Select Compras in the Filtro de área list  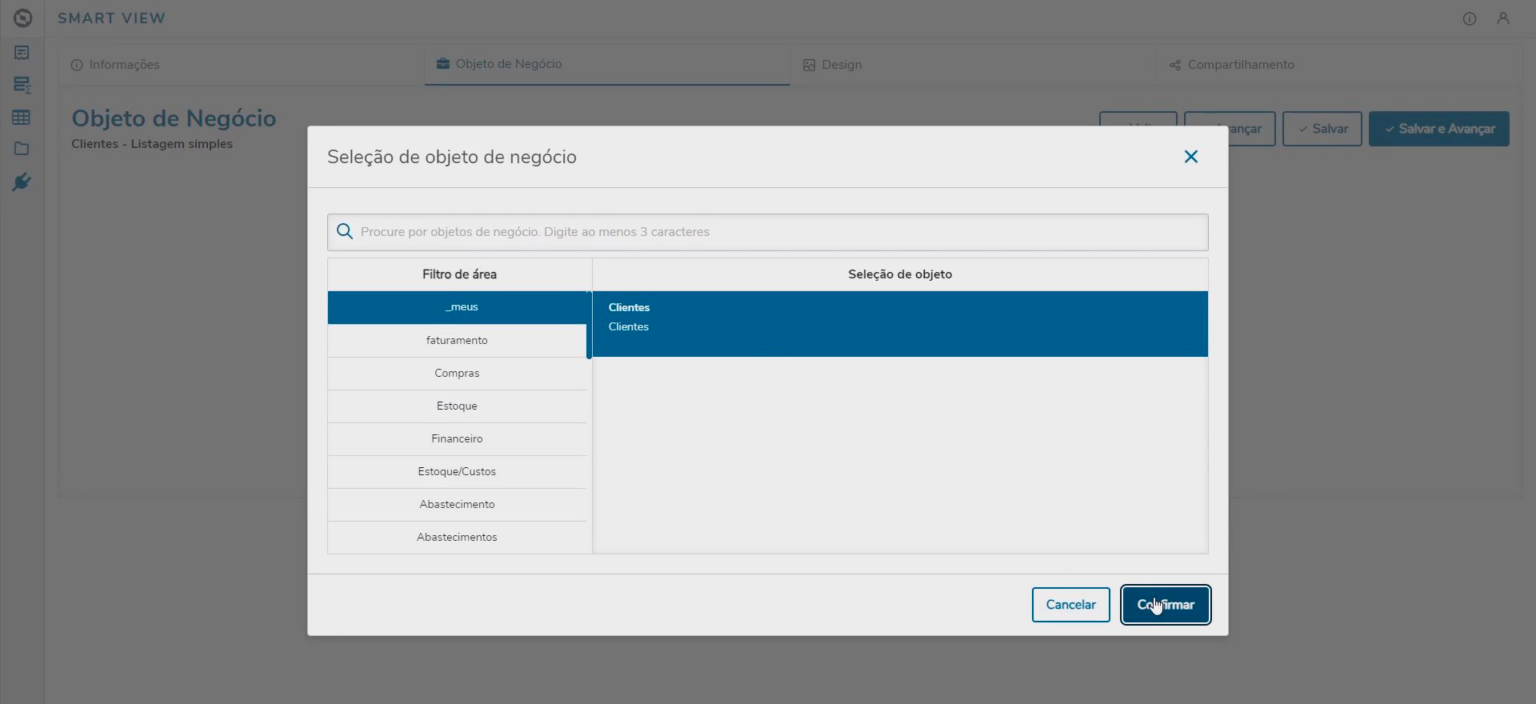pyautogui.click(x=457, y=372)
